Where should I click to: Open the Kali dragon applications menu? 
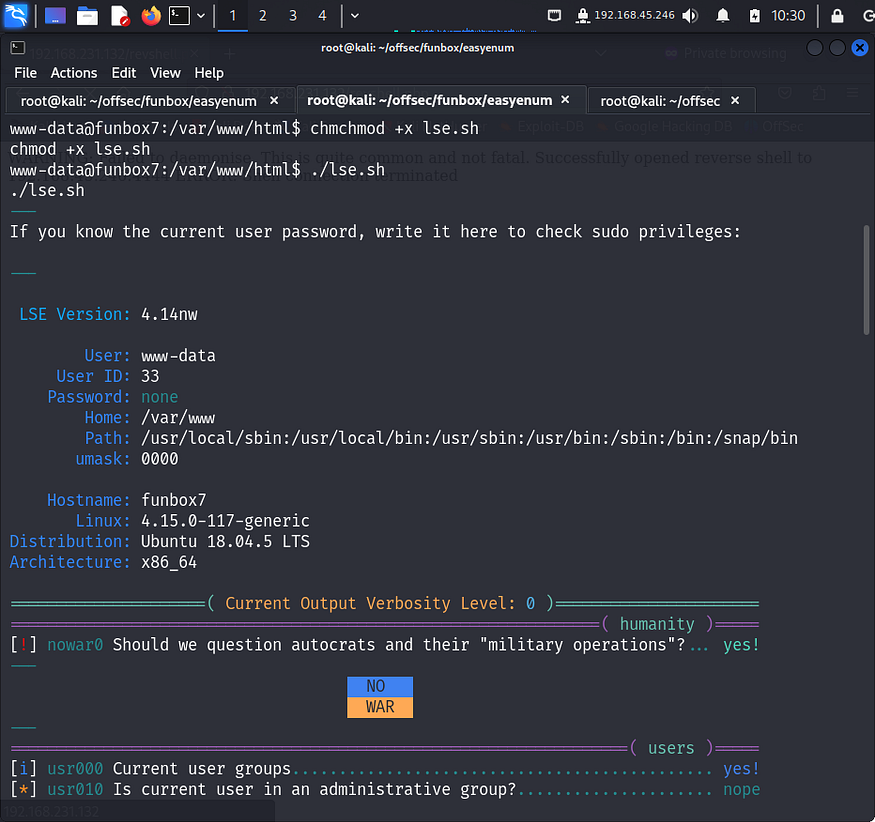pyautogui.click(x=15, y=15)
